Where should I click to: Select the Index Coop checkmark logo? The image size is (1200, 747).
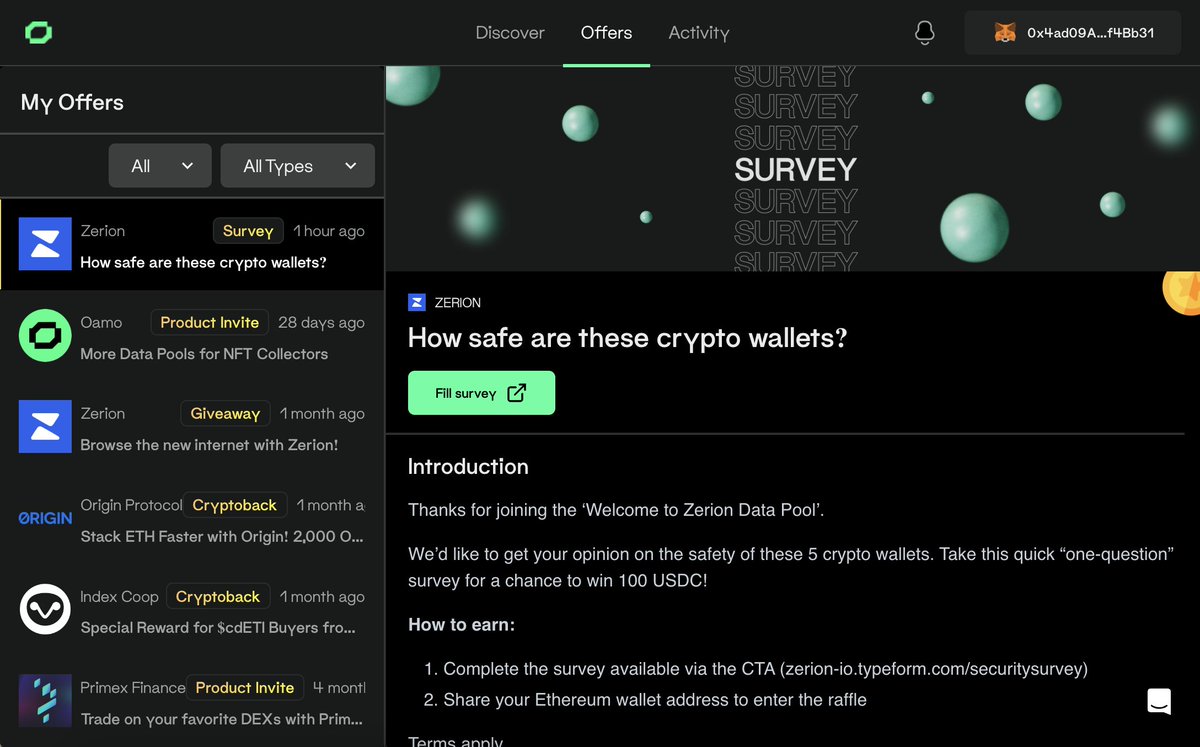click(x=44, y=609)
